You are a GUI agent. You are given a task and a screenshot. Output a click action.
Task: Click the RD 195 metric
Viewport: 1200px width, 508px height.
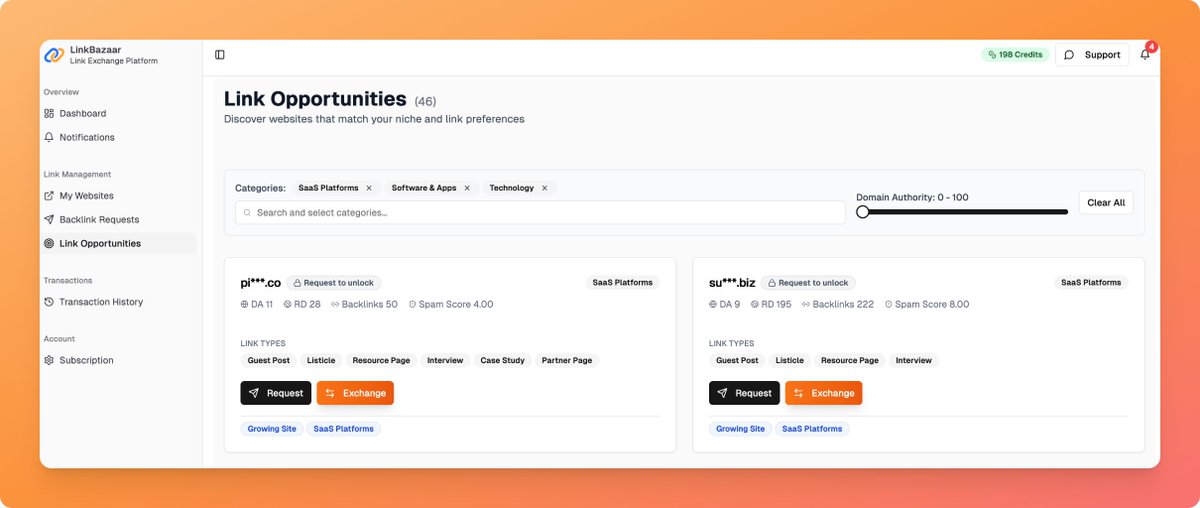click(x=771, y=304)
